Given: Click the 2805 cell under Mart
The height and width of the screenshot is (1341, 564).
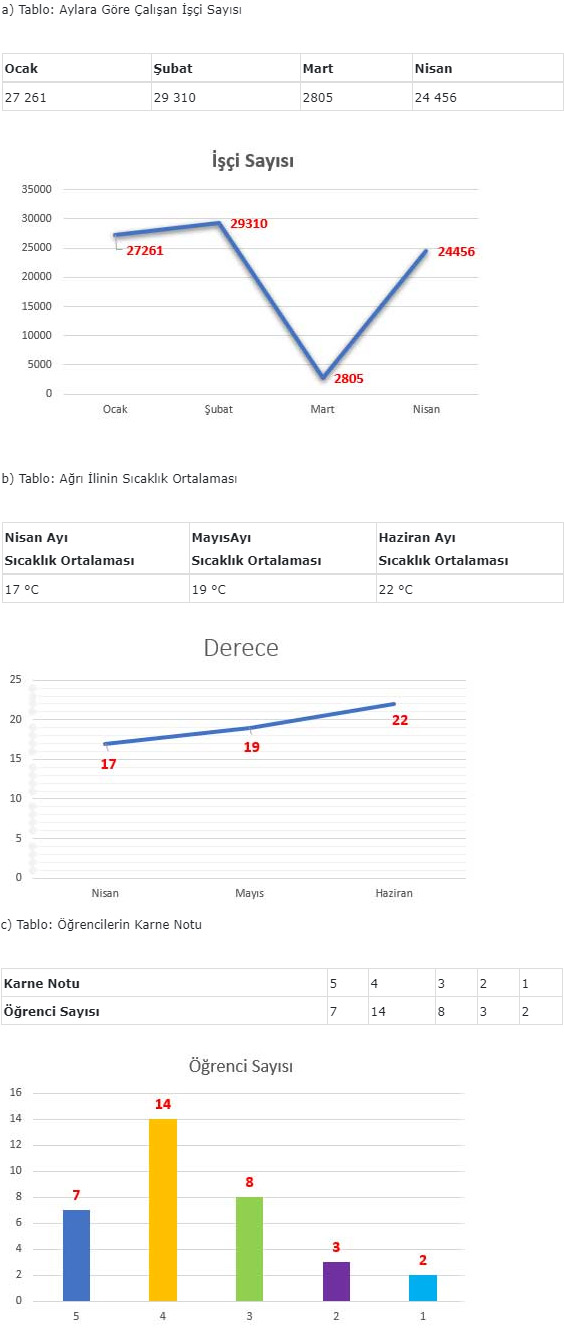Looking at the screenshot, I should coord(355,98).
